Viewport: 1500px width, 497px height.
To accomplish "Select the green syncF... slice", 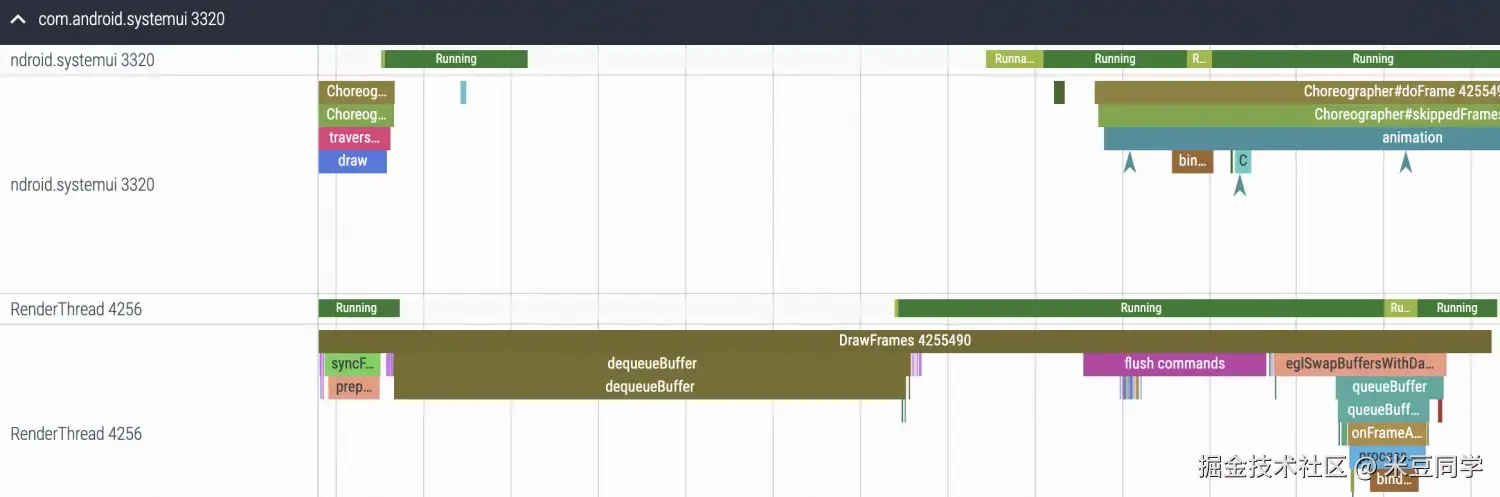I will coord(354,364).
